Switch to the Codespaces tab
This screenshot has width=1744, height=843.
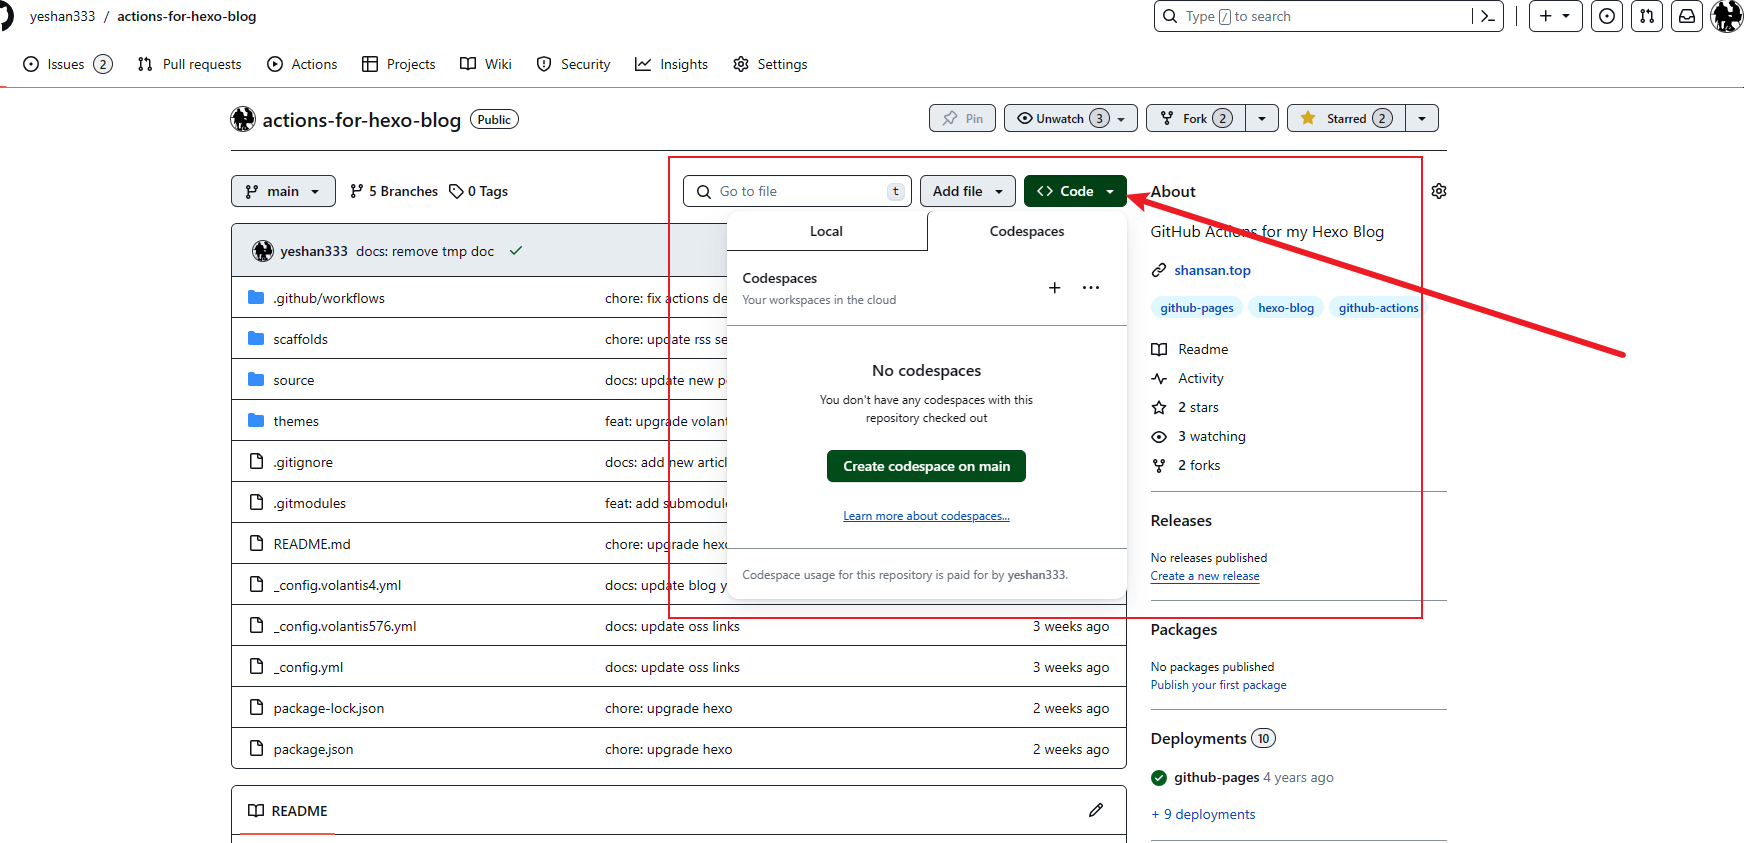(1027, 231)
